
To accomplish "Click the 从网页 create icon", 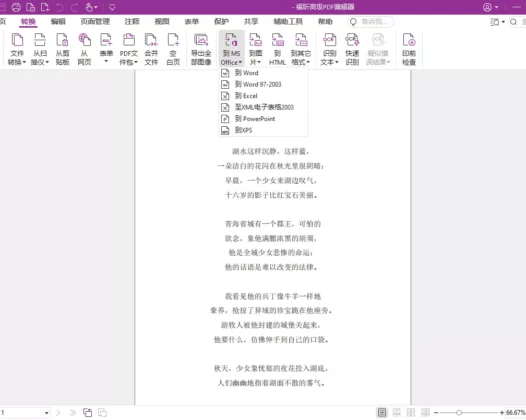I will 84,49.
